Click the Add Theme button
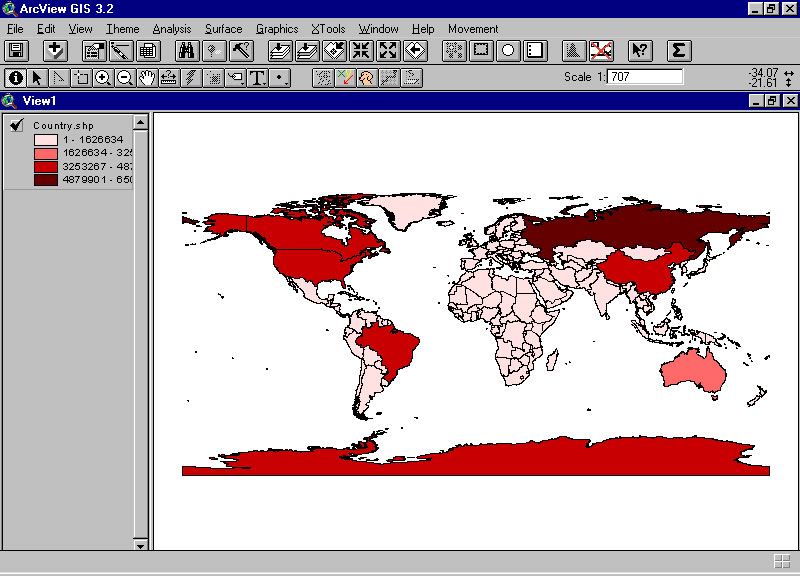This screenshot has height=576, width=800. pyautogui.click(x=56, y=50)
